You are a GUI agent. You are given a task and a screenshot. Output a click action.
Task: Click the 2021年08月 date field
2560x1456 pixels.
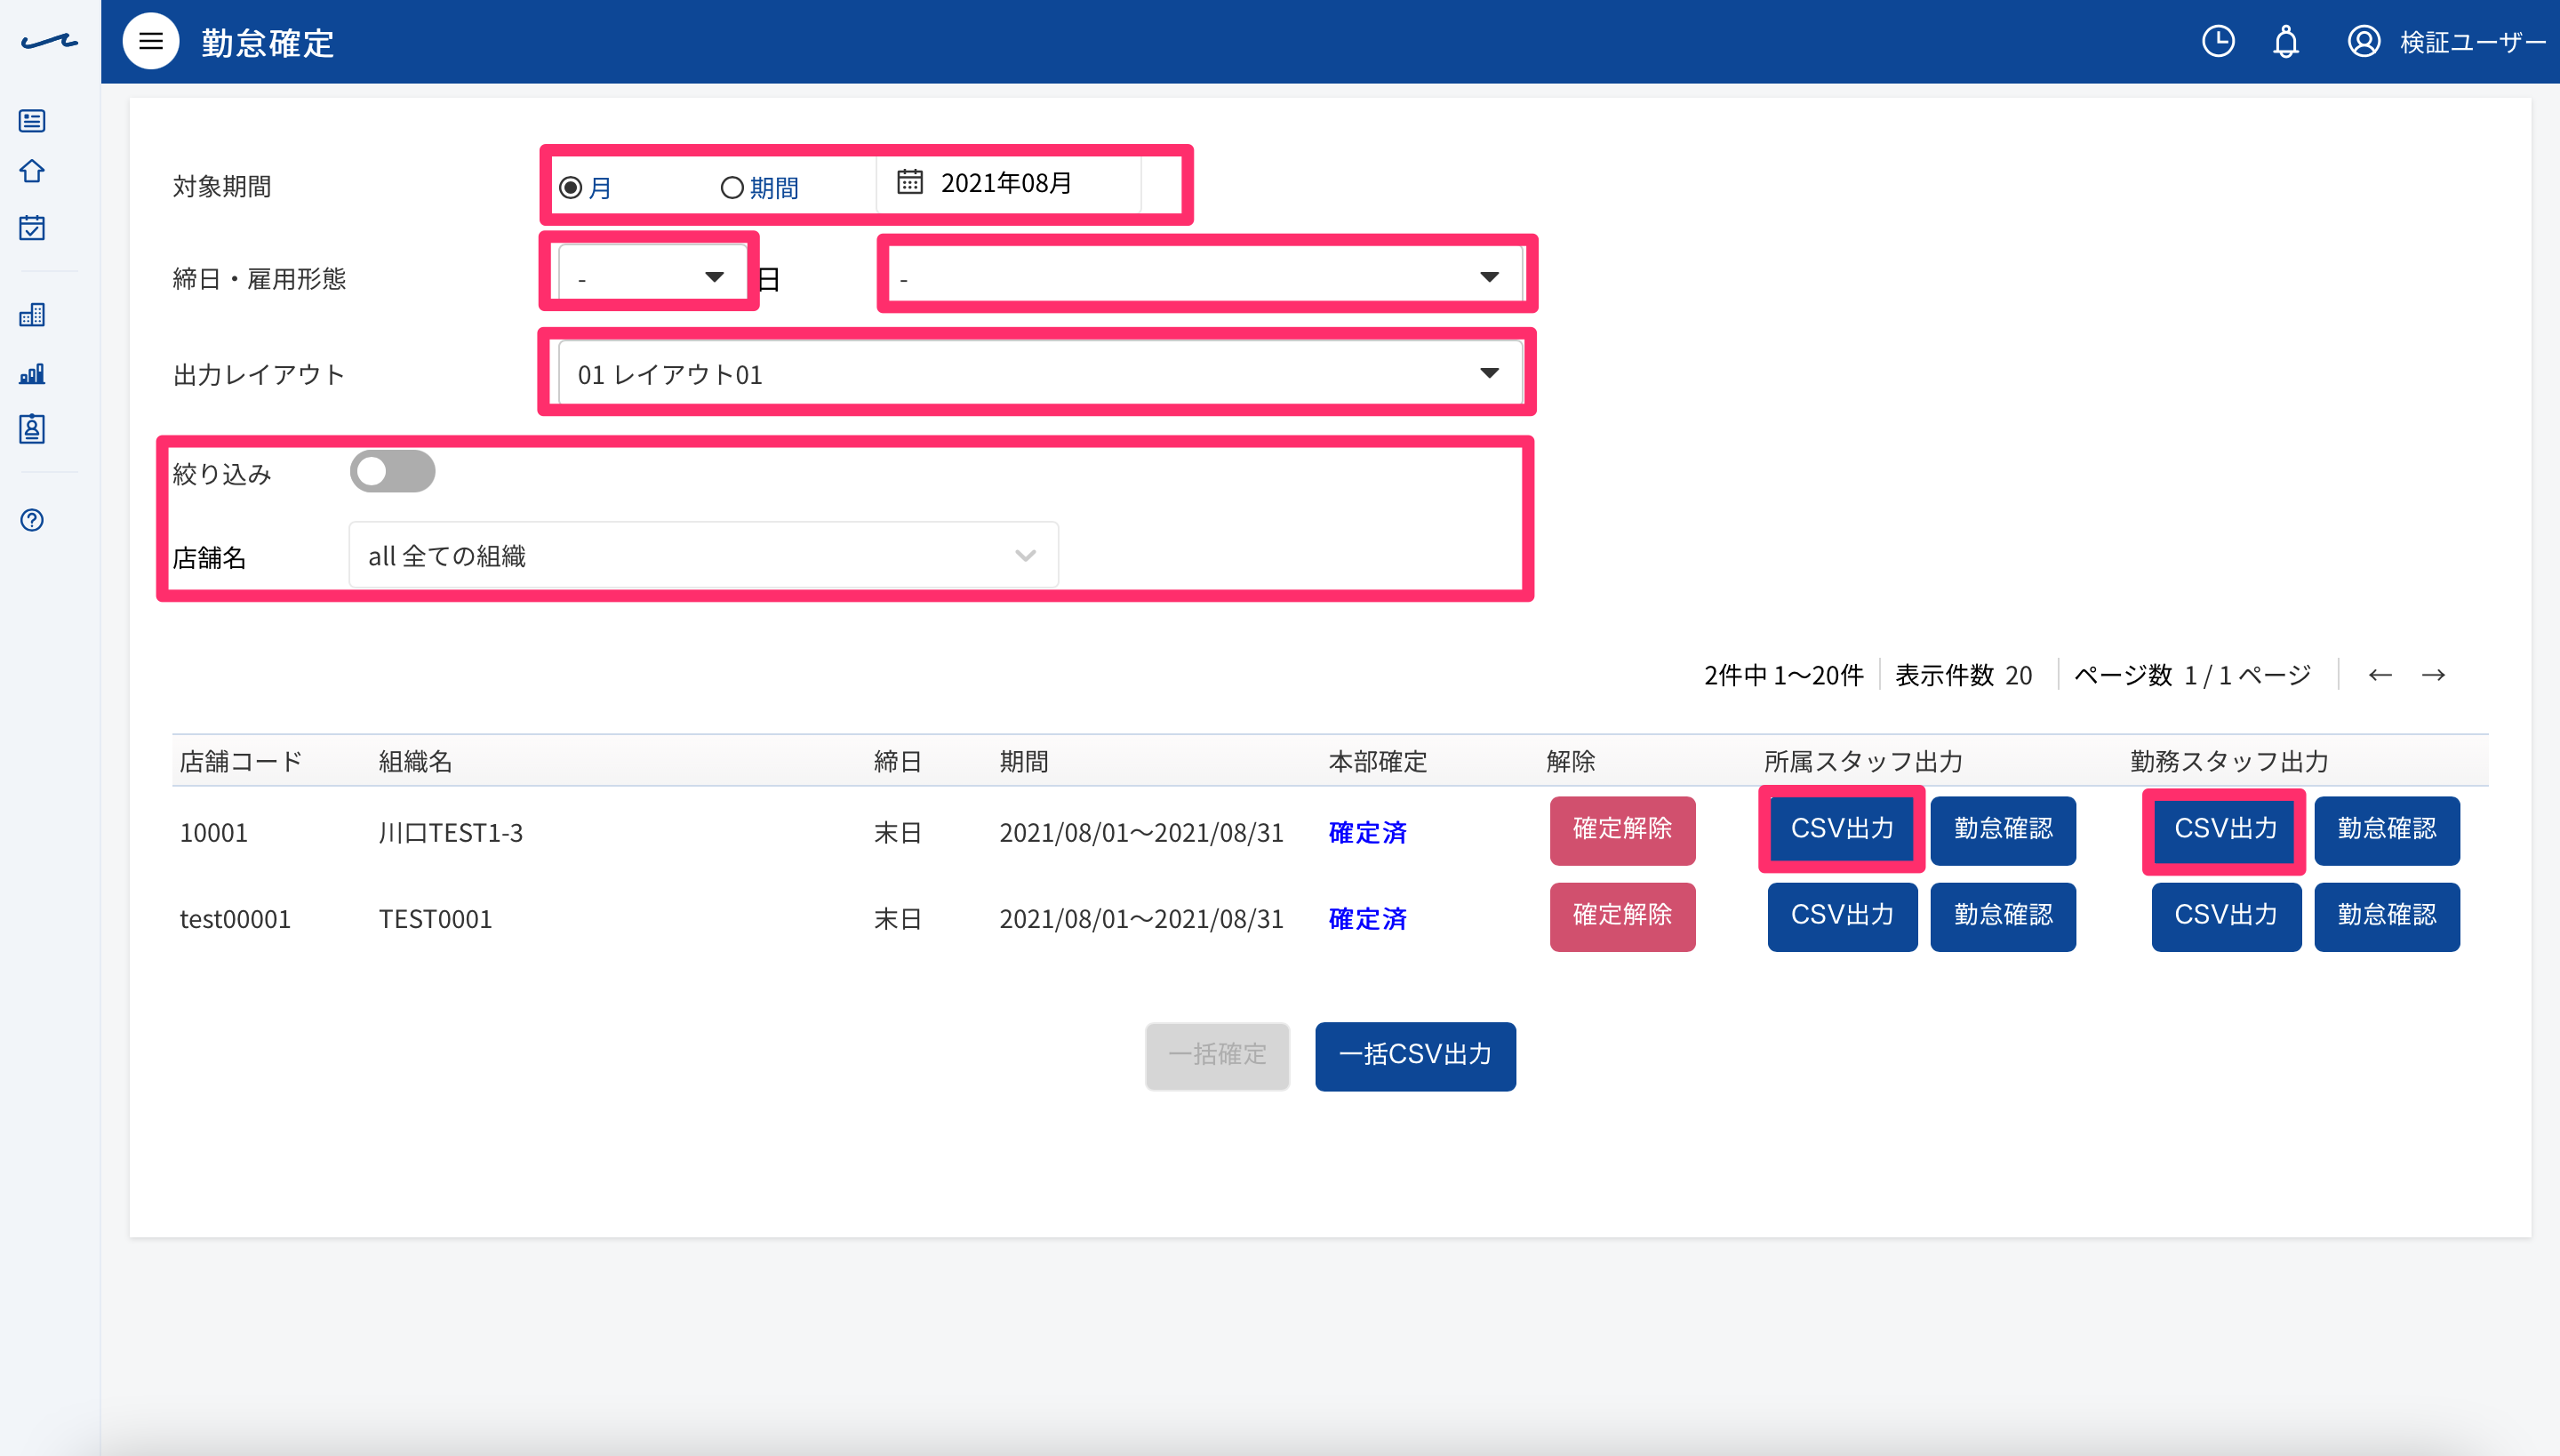pyautogui.click(x=1008, y=183)
